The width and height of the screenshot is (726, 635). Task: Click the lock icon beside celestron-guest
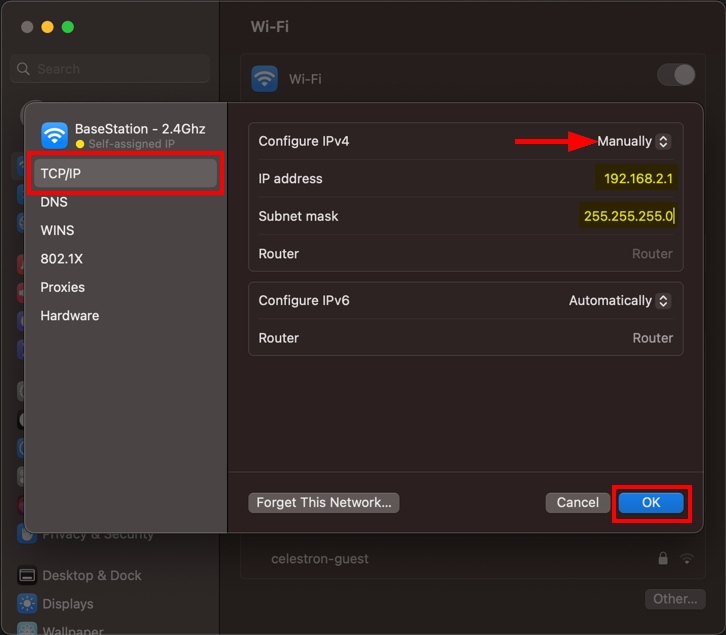(x=663, y=559)
